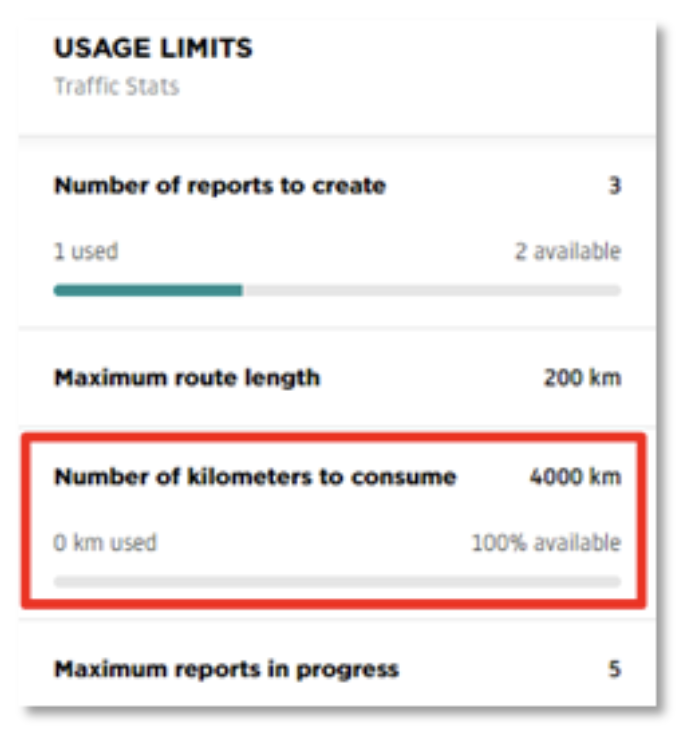Click the USAGE LIMITS heading

coord(153,48)
